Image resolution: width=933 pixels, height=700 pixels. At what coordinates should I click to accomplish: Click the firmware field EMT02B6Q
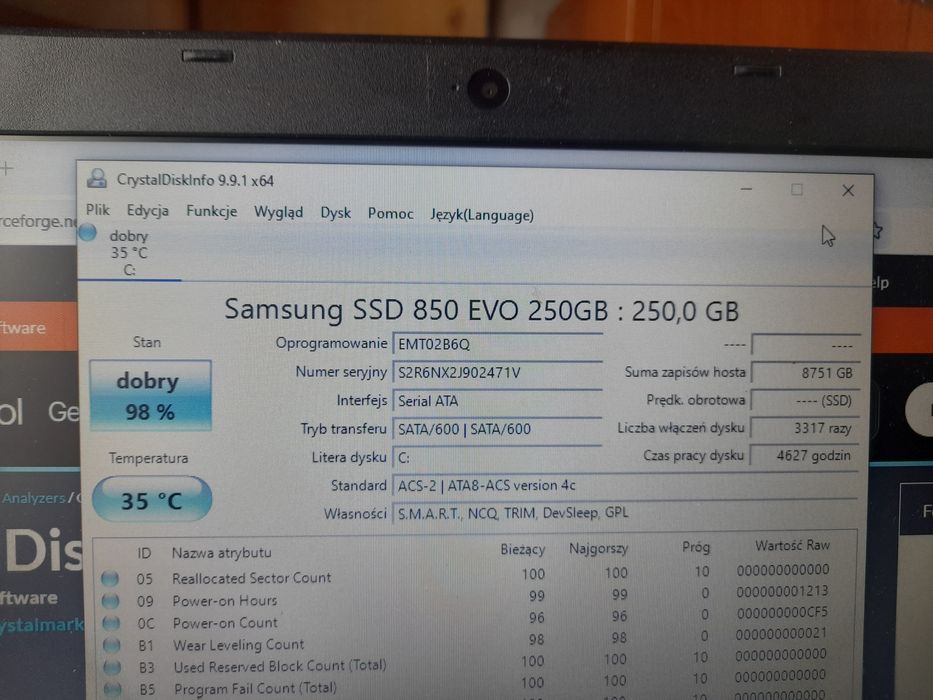coord(497,344)
